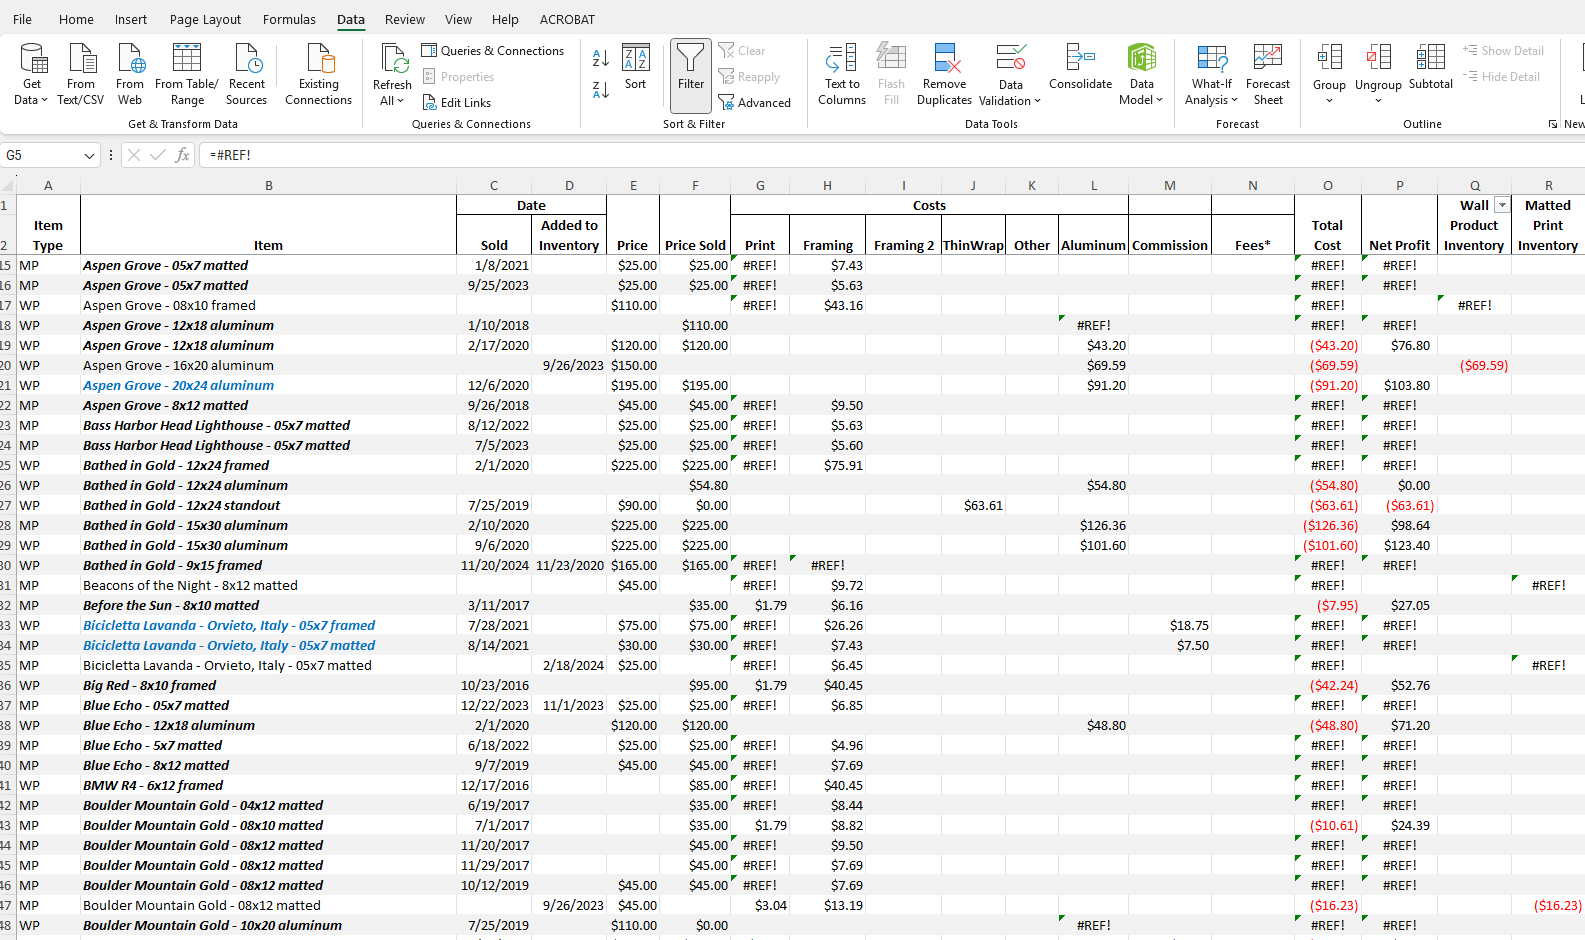
Task: Click the Select All corner triangle
Action: click(x=8, y=185)
